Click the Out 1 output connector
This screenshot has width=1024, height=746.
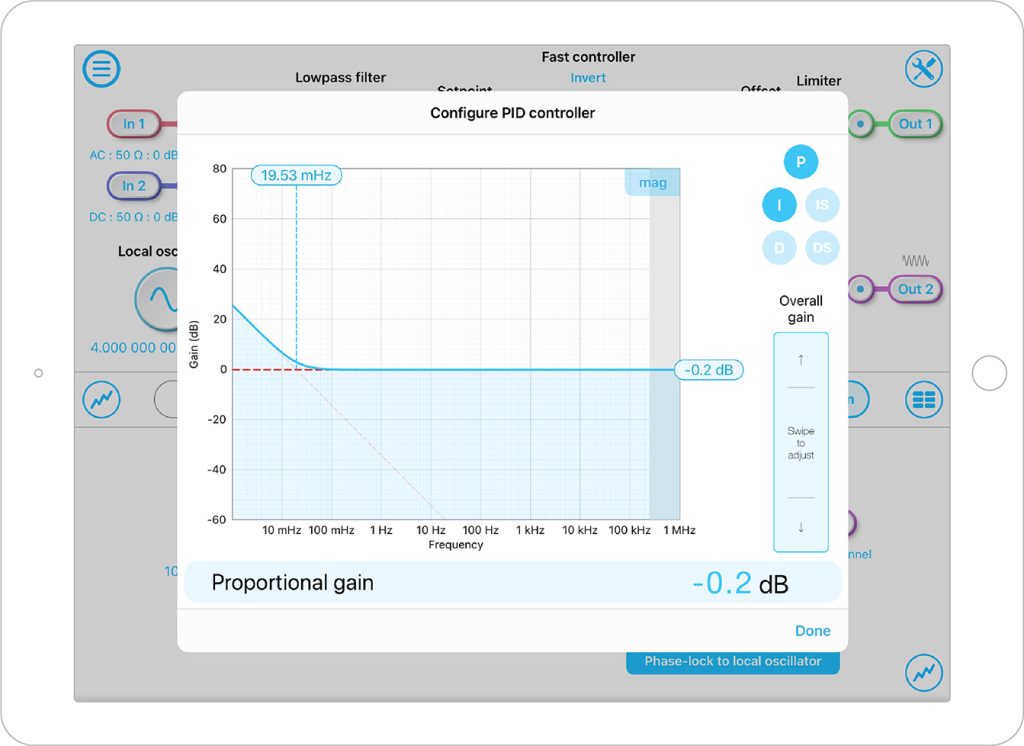tap(914, 124)
